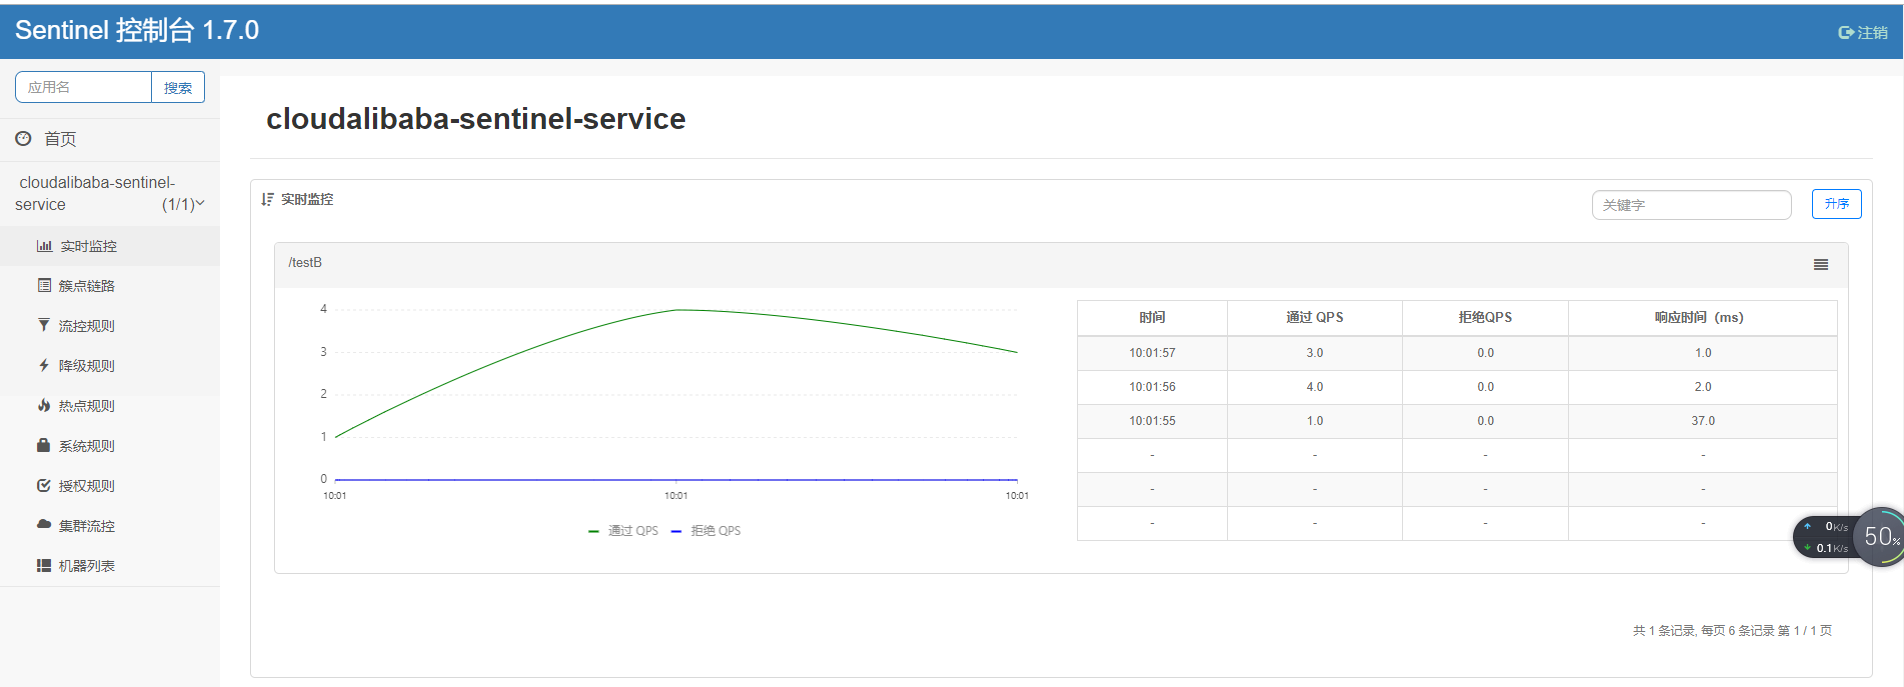1904x687 pixels.
Task: Click the hamburger menu icon on the /testB panel
Action: pos(1821,265)
